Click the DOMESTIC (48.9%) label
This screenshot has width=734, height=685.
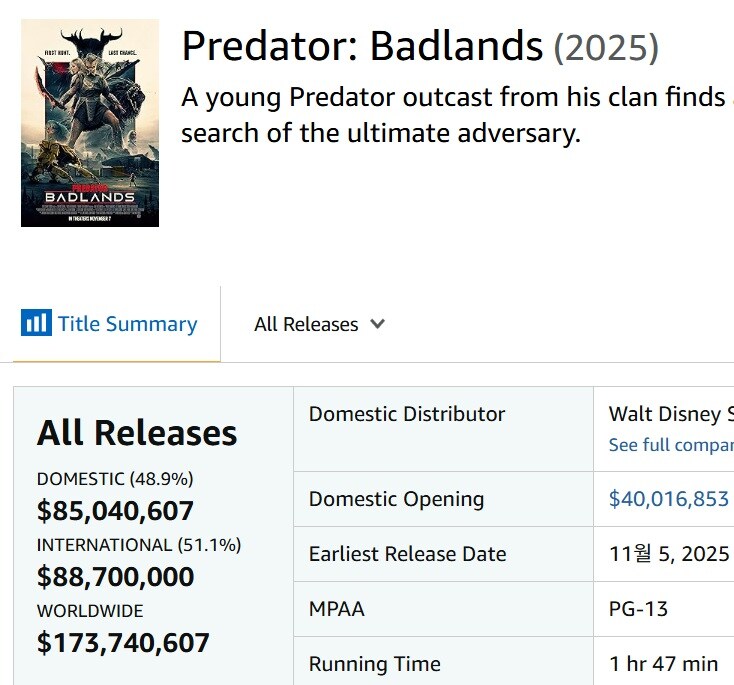[x=115, y=479]
